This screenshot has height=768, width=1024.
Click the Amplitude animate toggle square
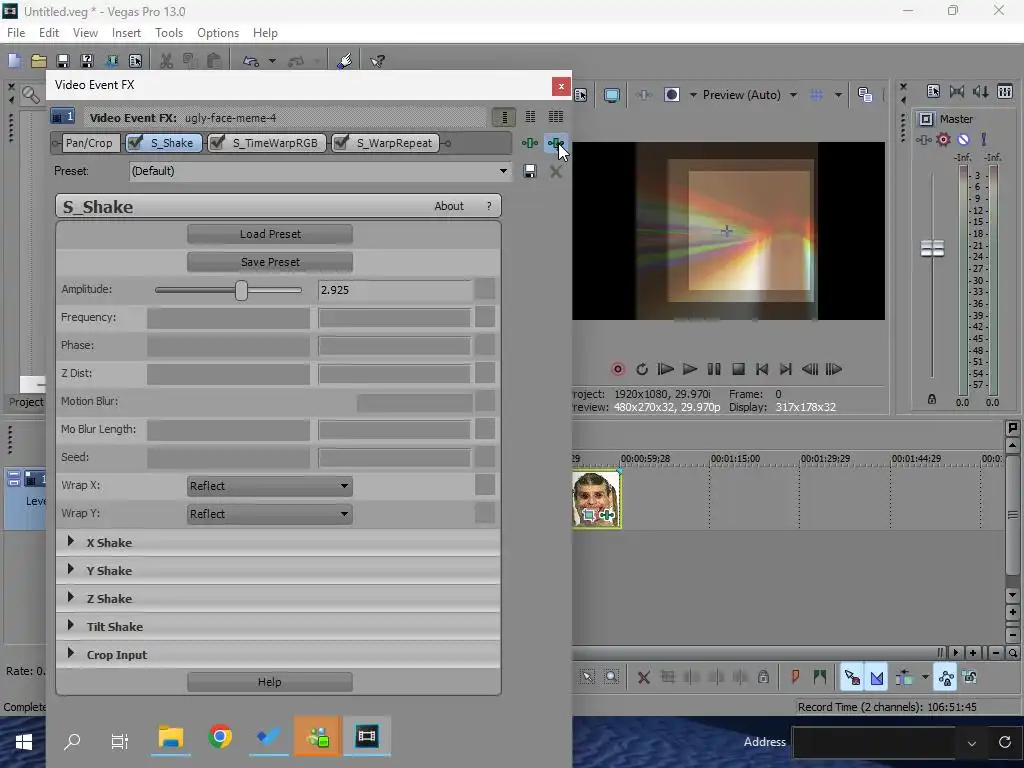485,289
